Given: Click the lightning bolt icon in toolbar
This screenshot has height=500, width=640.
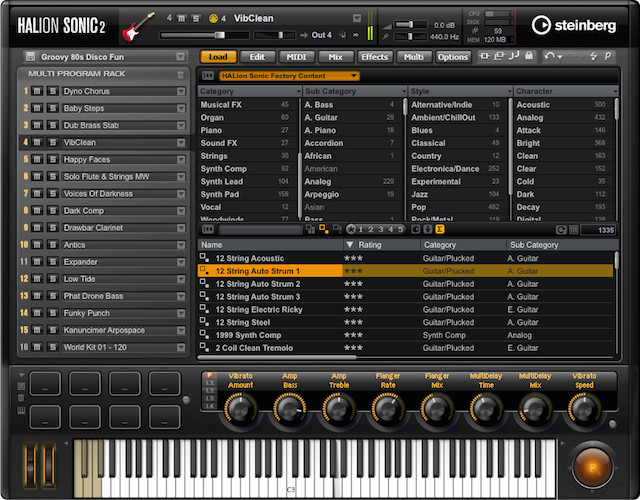Looking at the screenshot, I should (593, 56).
